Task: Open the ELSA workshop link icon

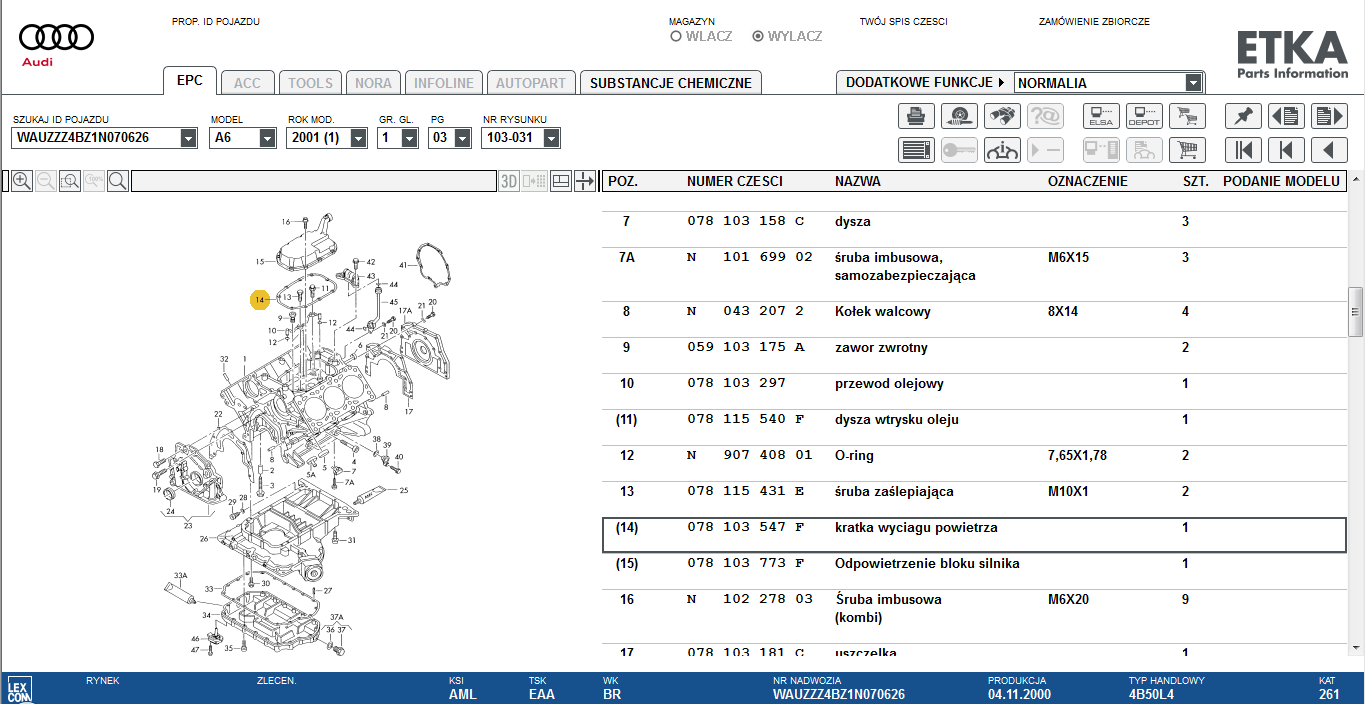Action: (x=1101, y=116)
